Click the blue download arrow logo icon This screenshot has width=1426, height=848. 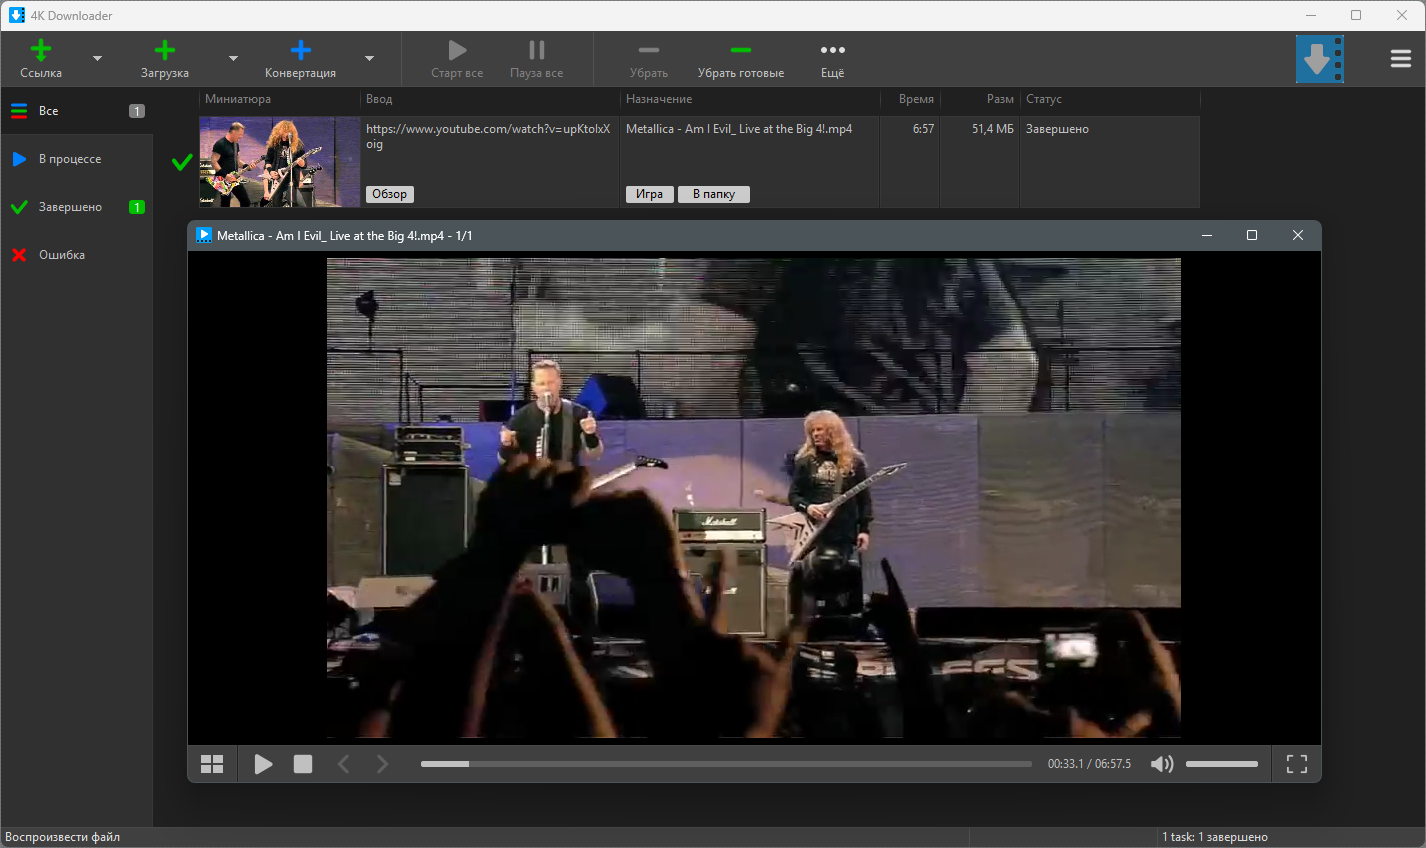[1319, 59]
